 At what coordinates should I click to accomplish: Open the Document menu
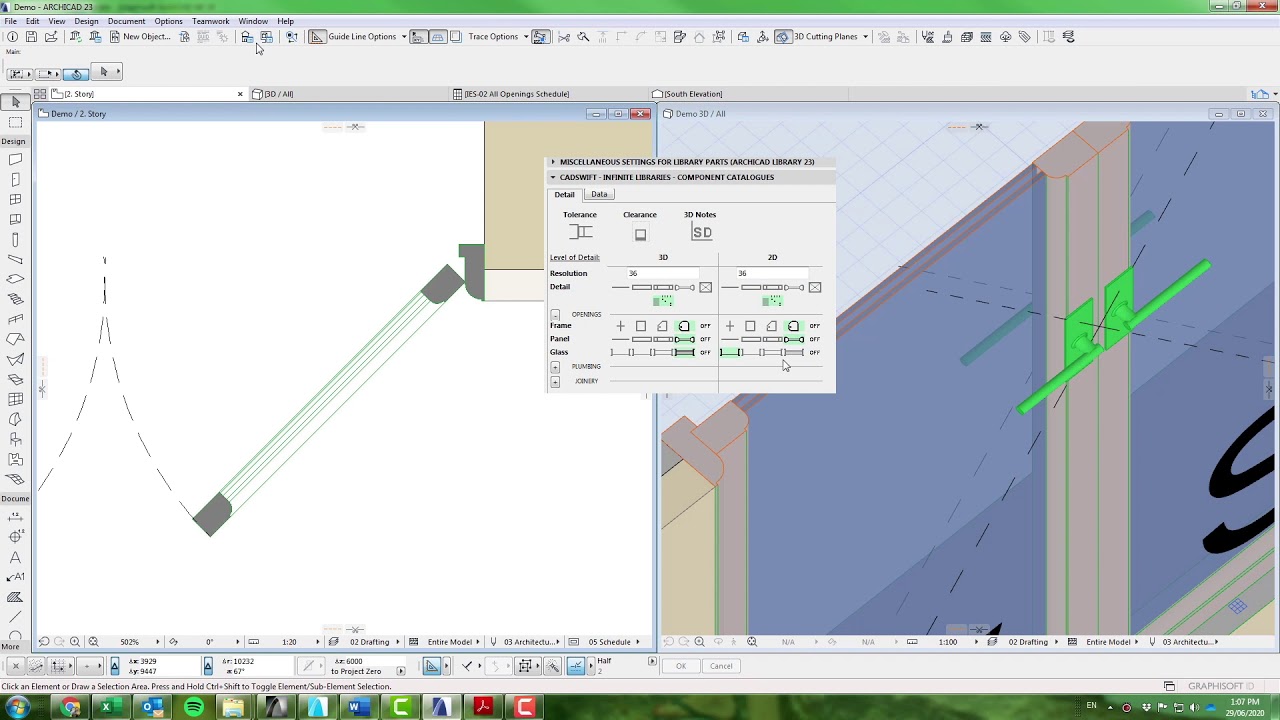point(126,21)
